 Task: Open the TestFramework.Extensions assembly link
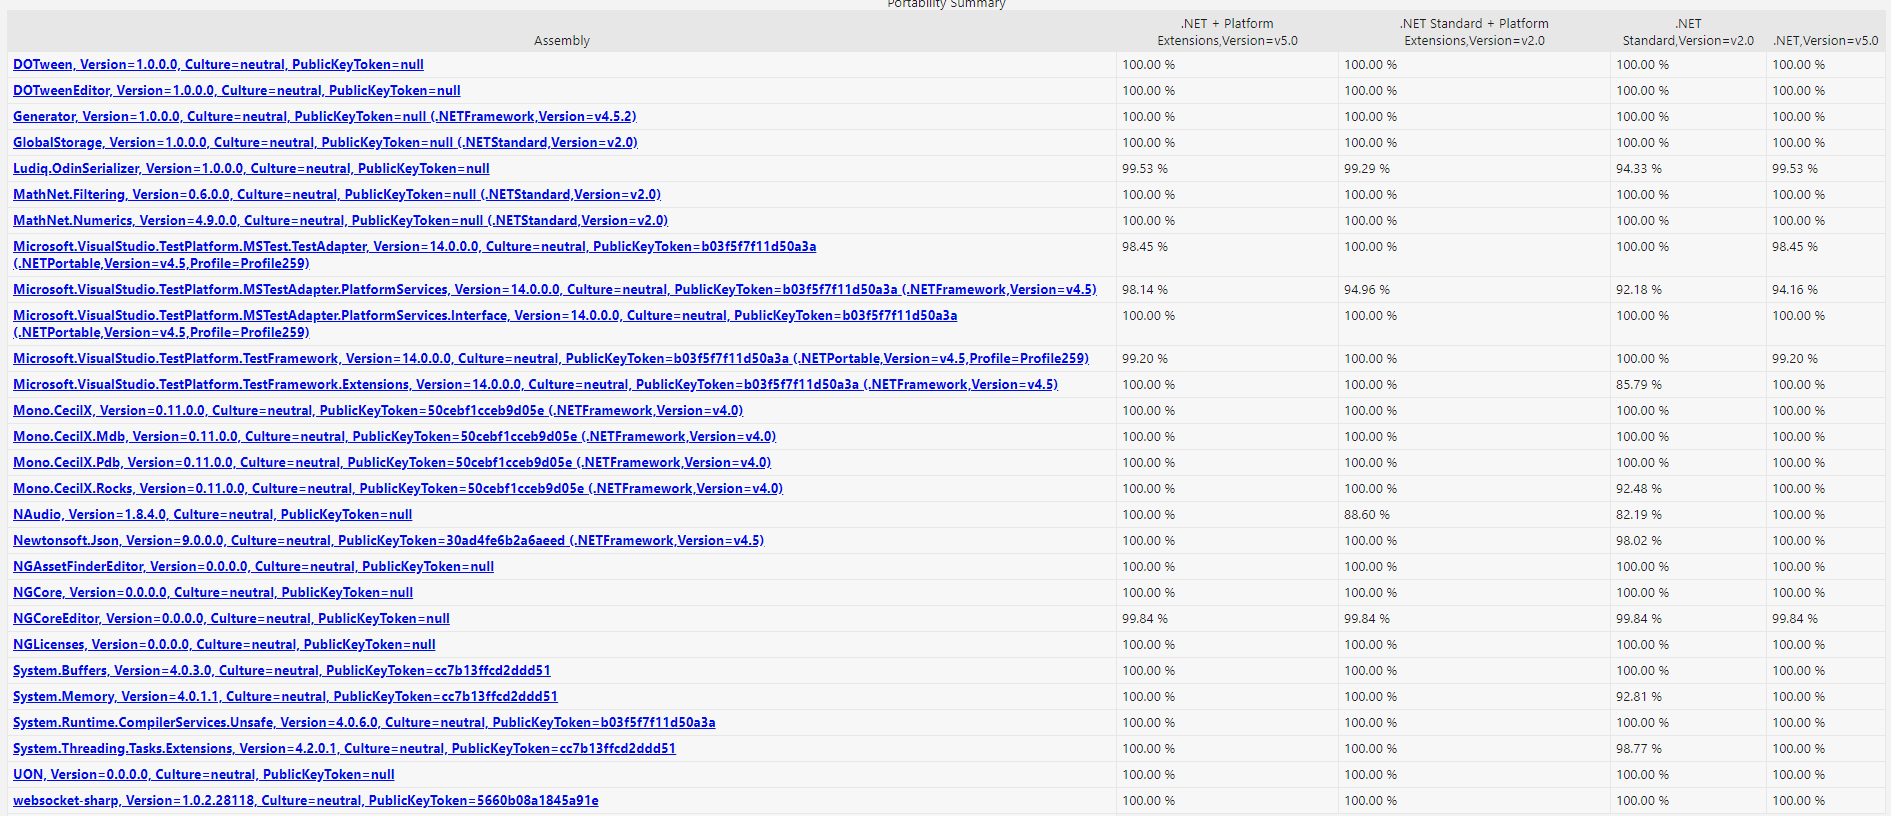(x=535, y=385)
